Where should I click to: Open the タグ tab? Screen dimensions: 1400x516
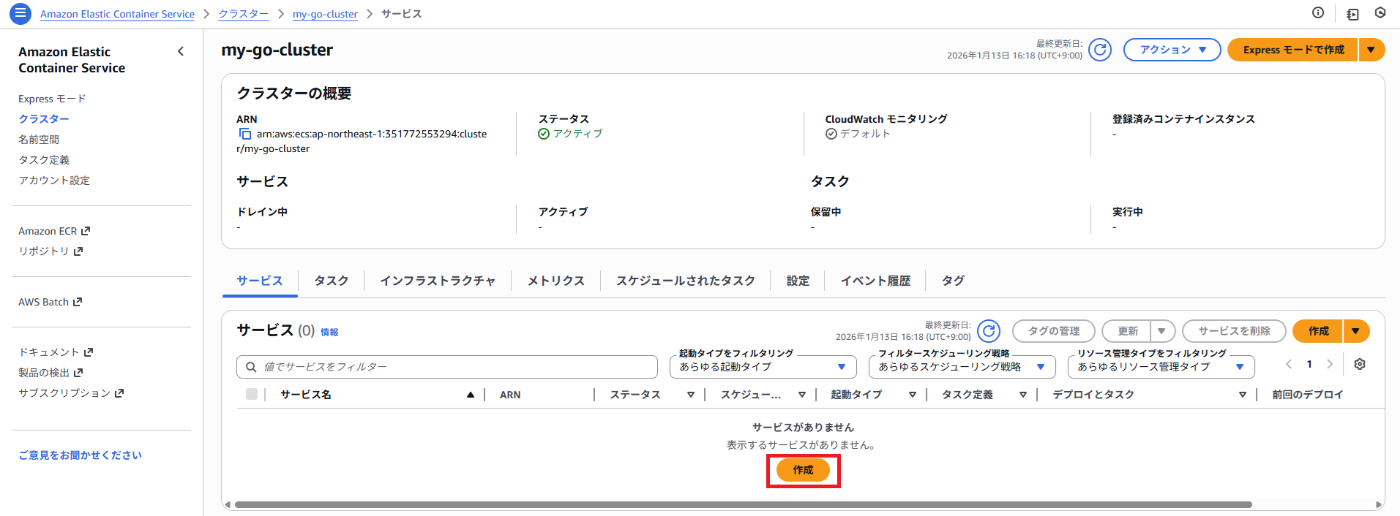click(953, 281)
